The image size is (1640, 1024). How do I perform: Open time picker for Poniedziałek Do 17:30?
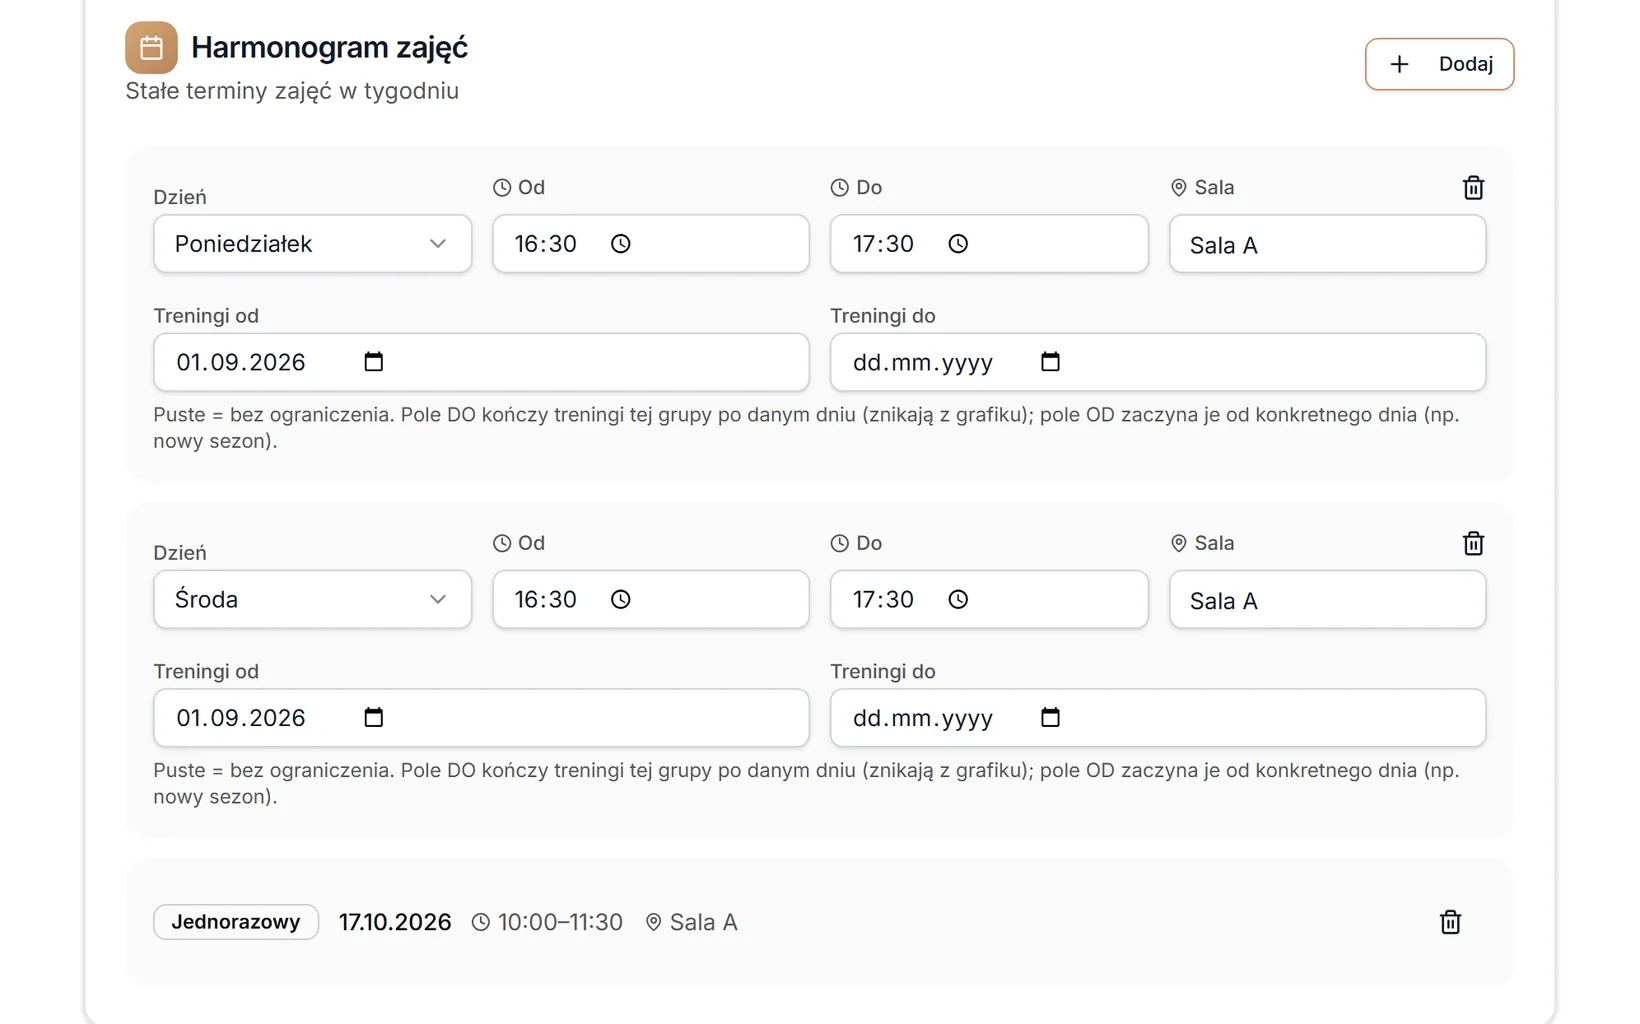(958, 244)
